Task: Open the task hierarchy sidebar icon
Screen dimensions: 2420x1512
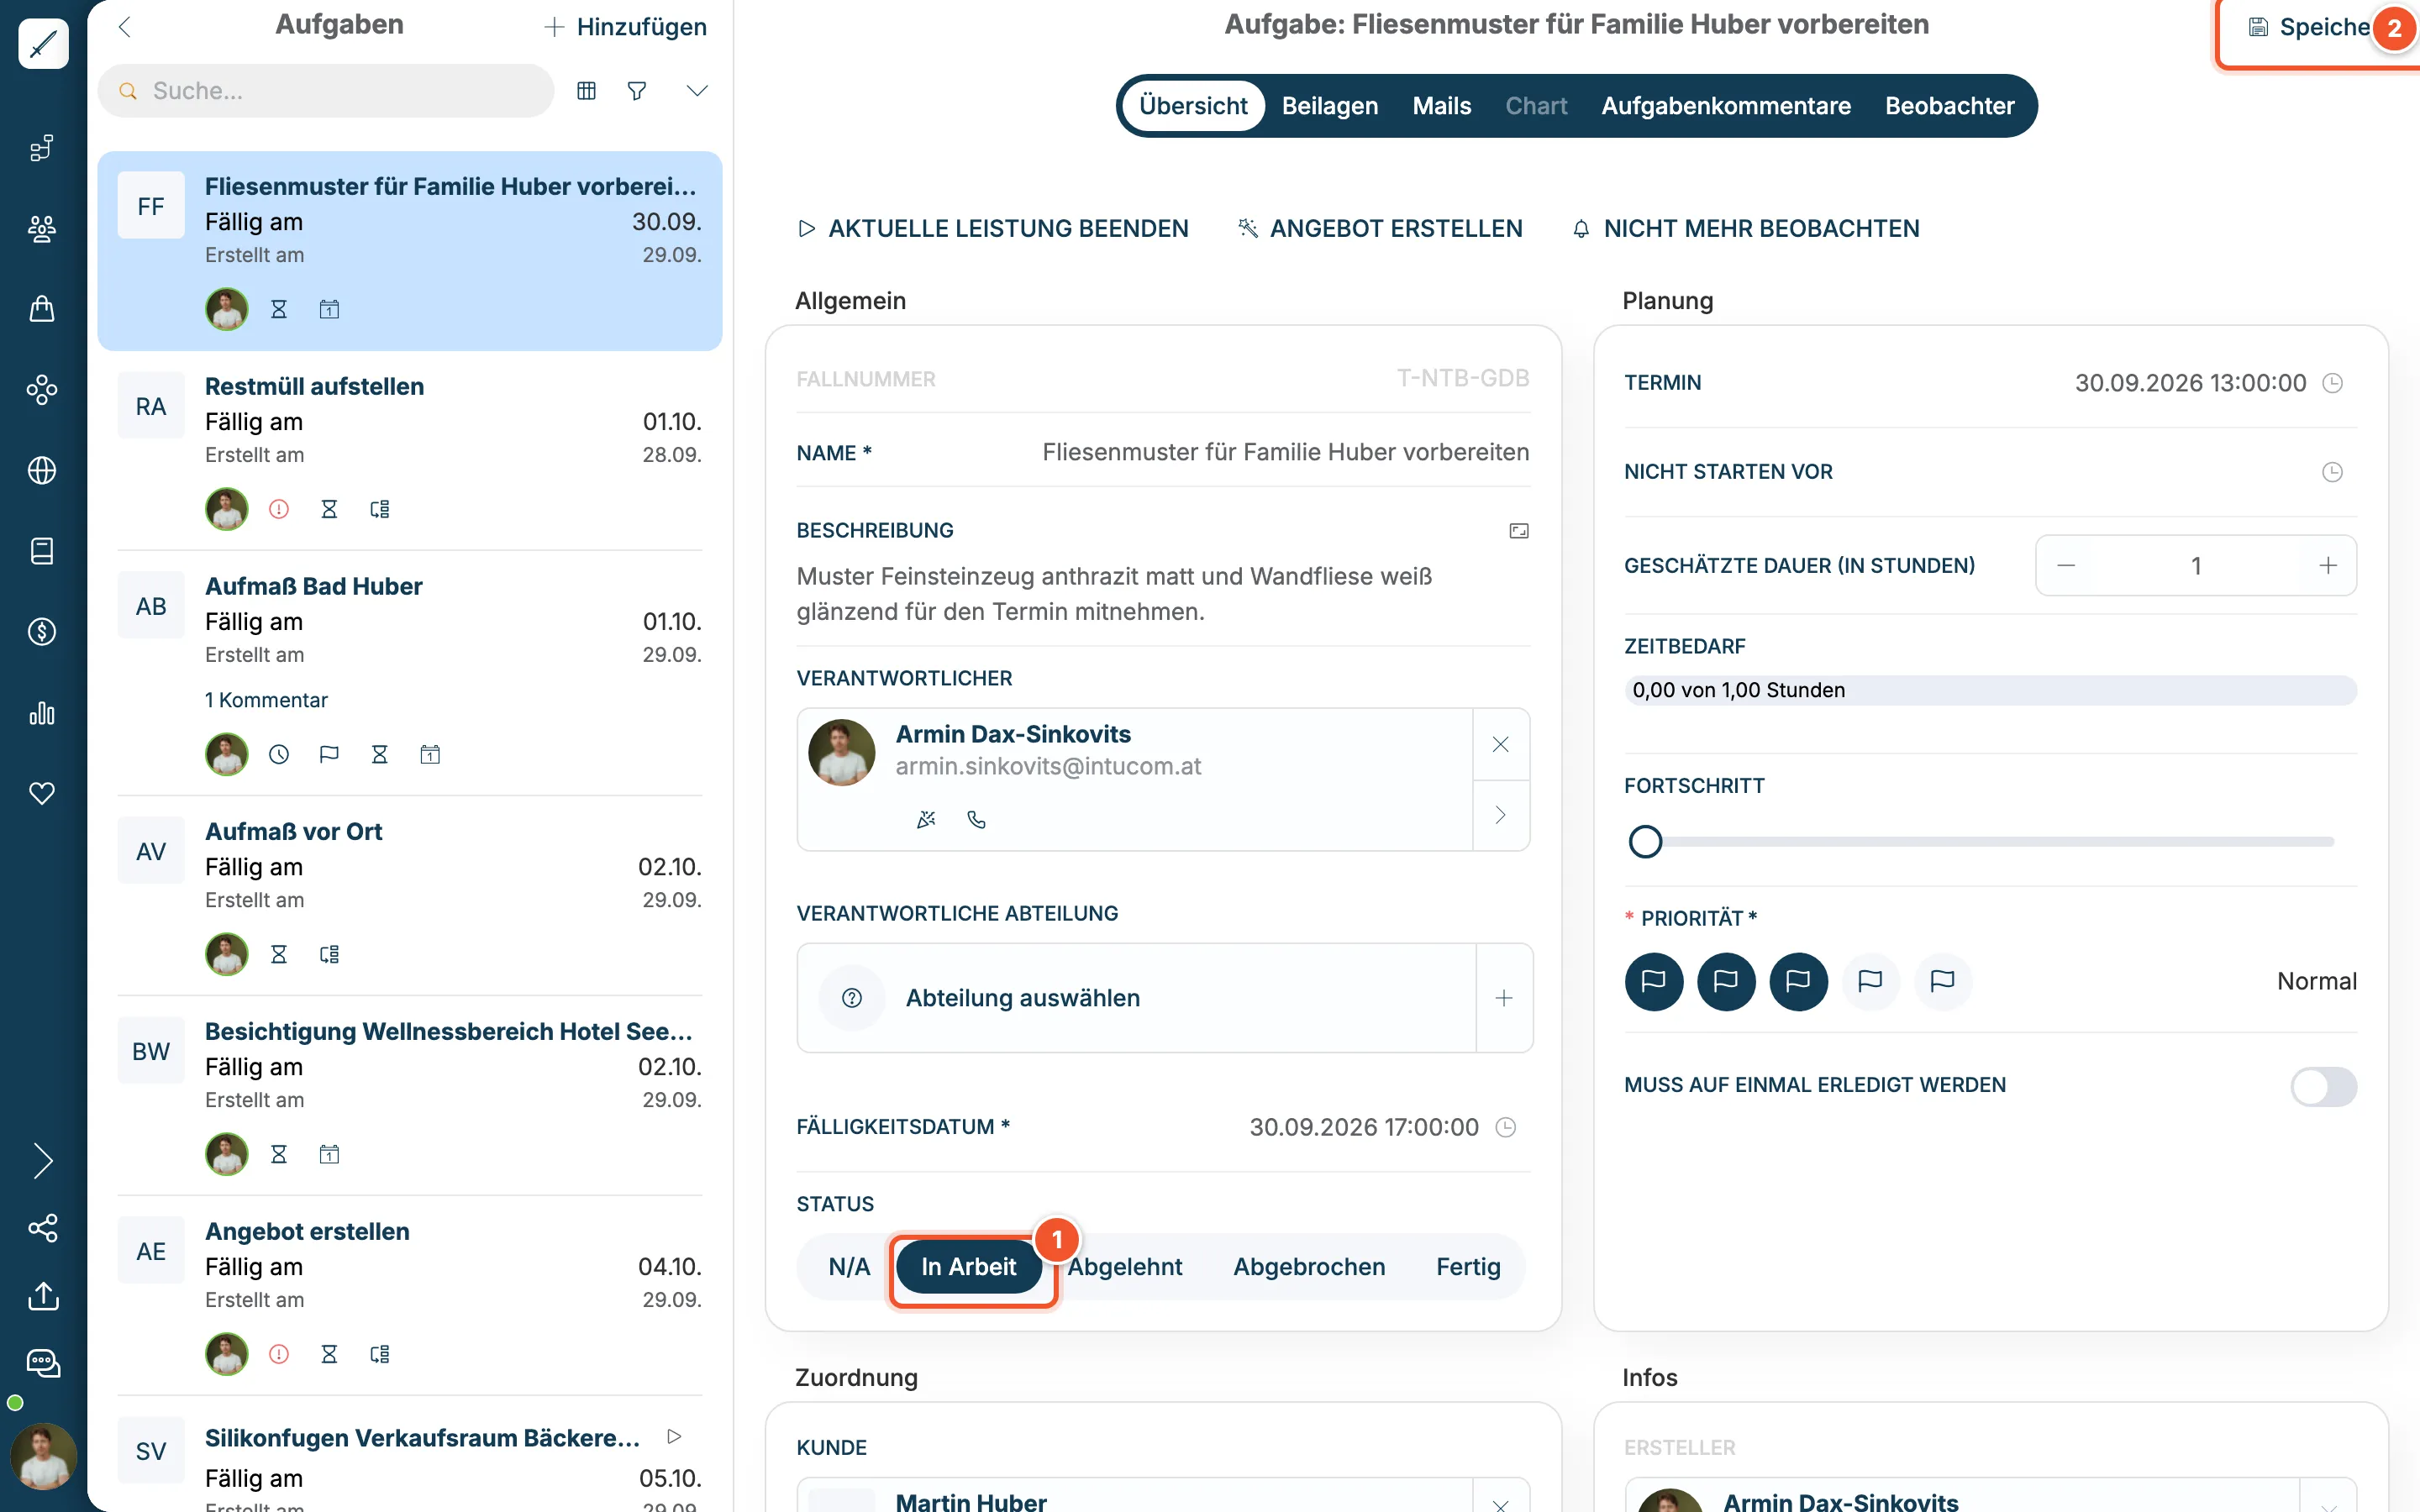Action: [42, 148]
